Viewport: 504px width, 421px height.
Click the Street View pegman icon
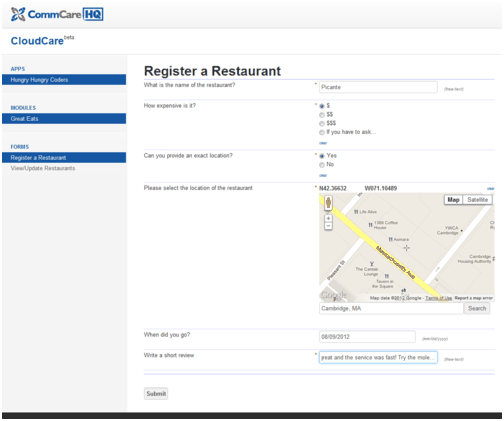point(328,202)
